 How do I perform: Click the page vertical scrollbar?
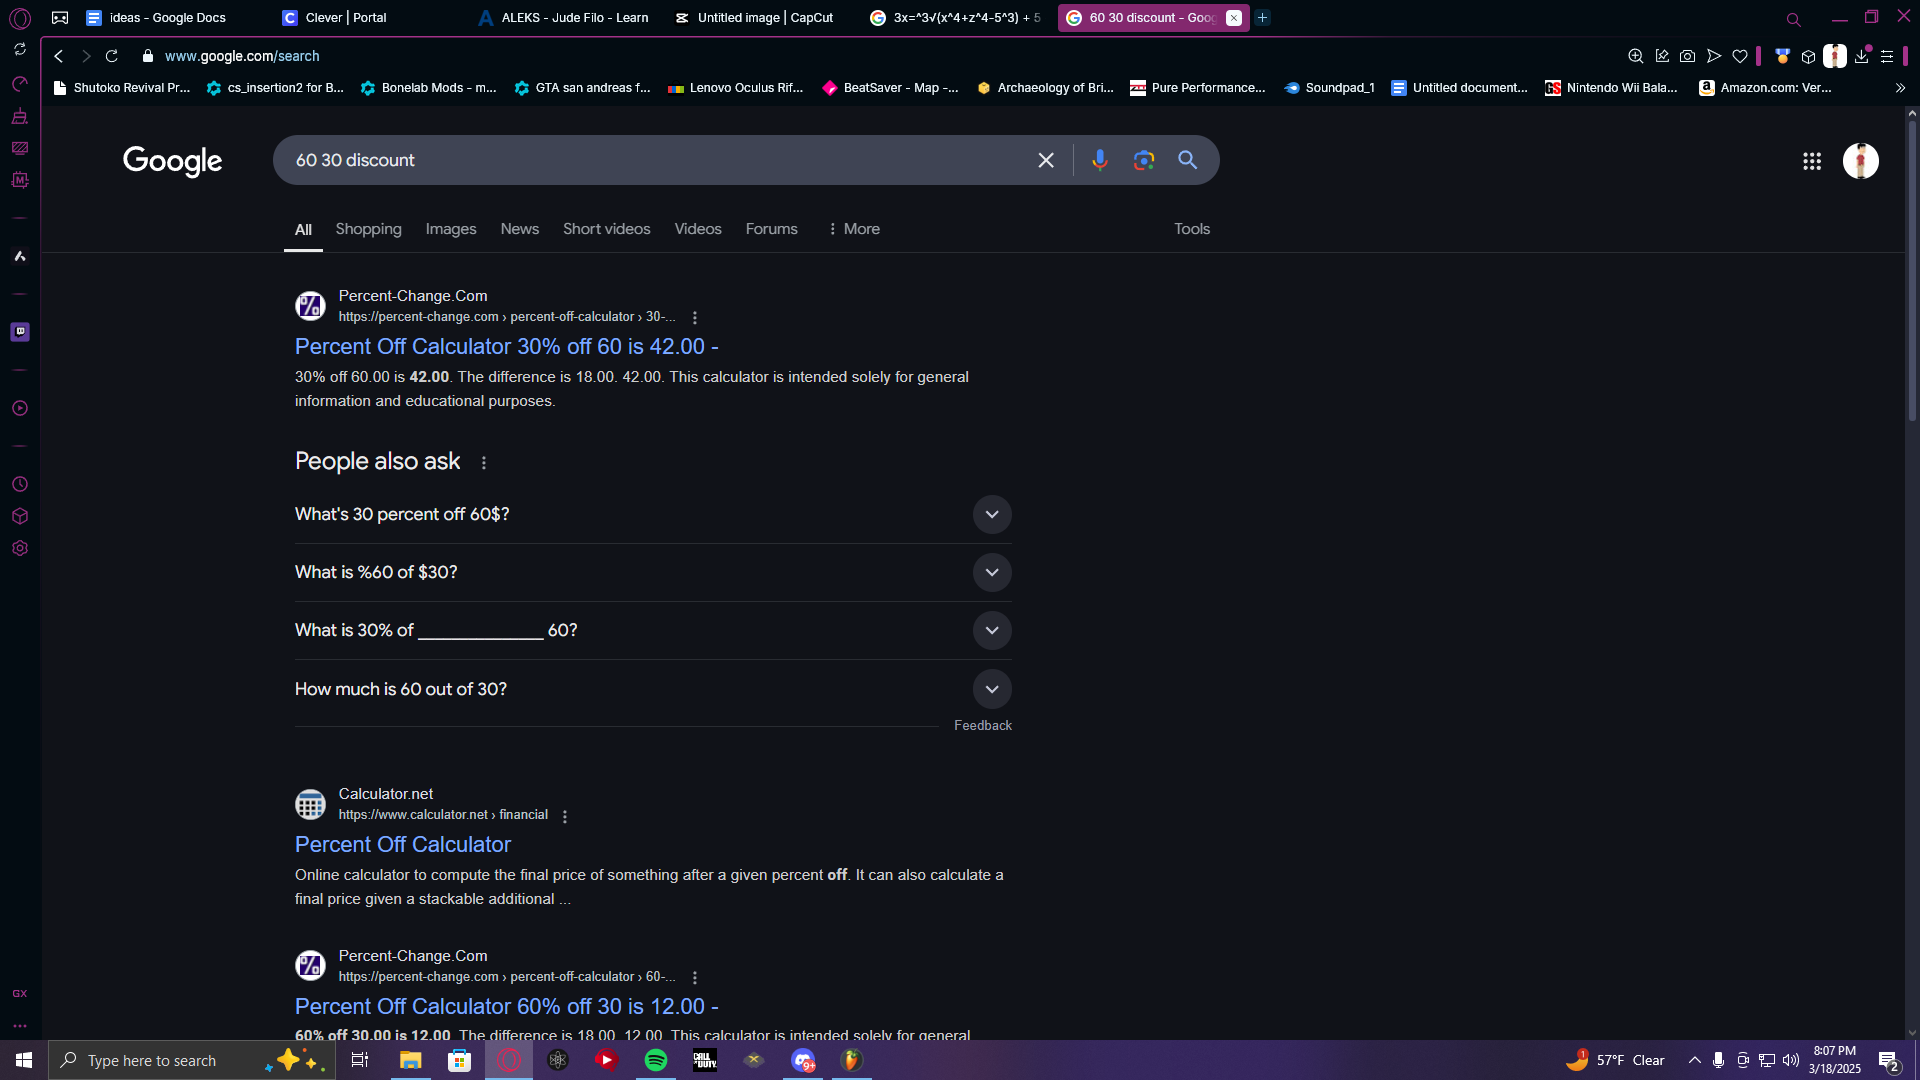pos(1912,270)
